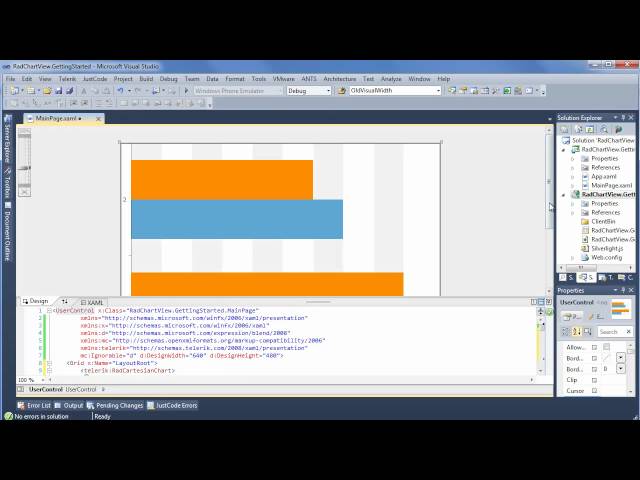Click Show All Files icon in Solution Explorer

tap(579, 129)
